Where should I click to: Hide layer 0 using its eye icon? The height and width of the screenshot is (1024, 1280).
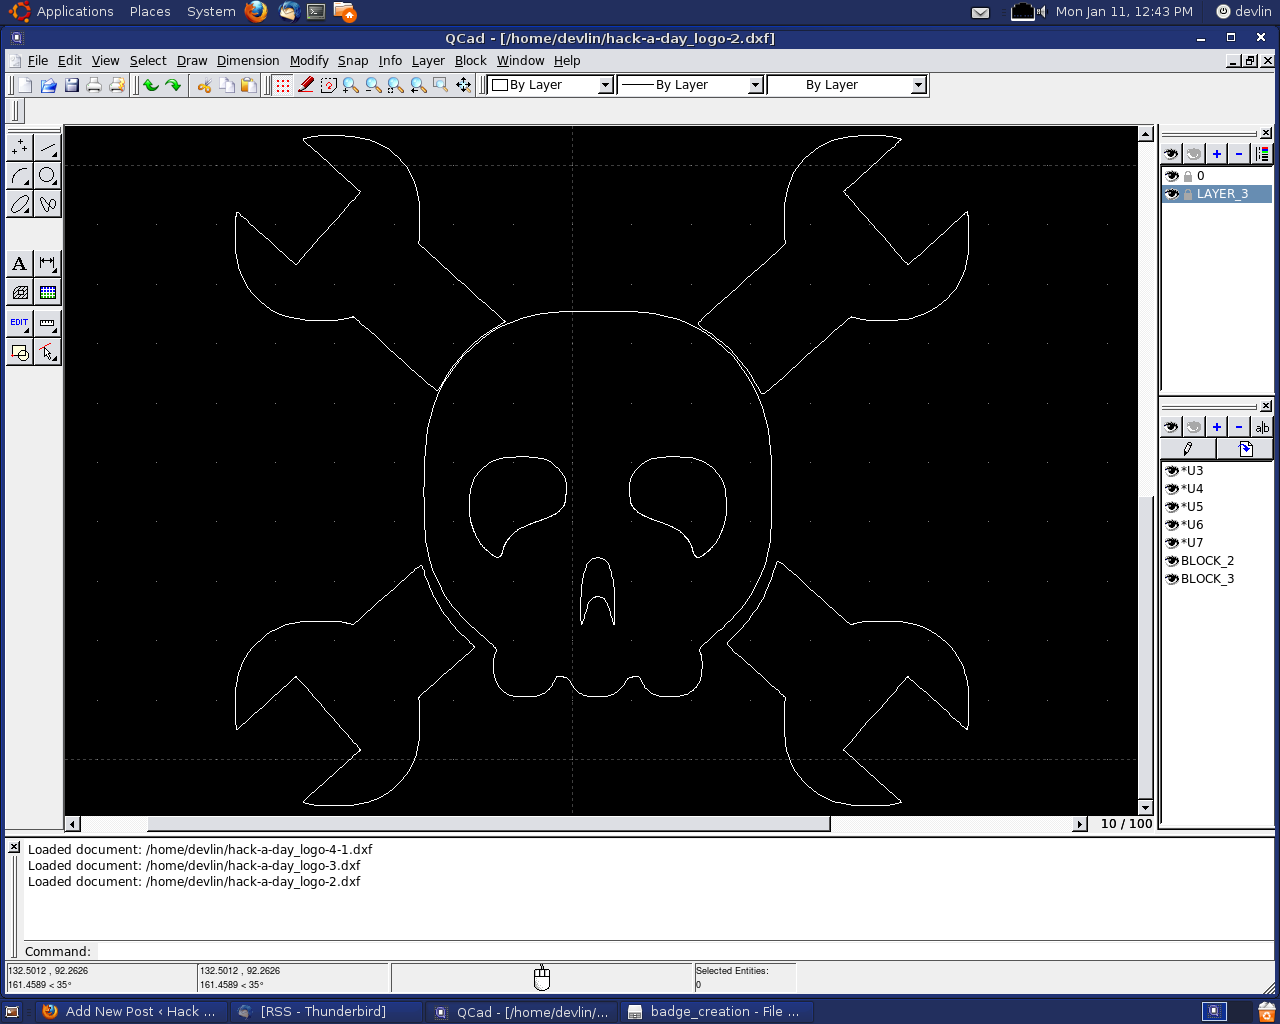[1172, 176]
